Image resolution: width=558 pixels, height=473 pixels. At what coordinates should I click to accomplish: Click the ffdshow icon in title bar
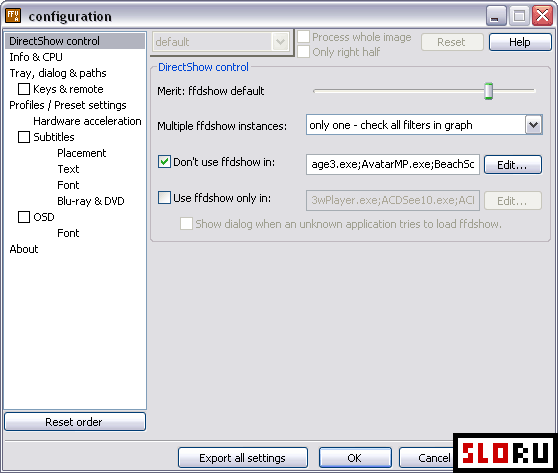tap(13, 16)
